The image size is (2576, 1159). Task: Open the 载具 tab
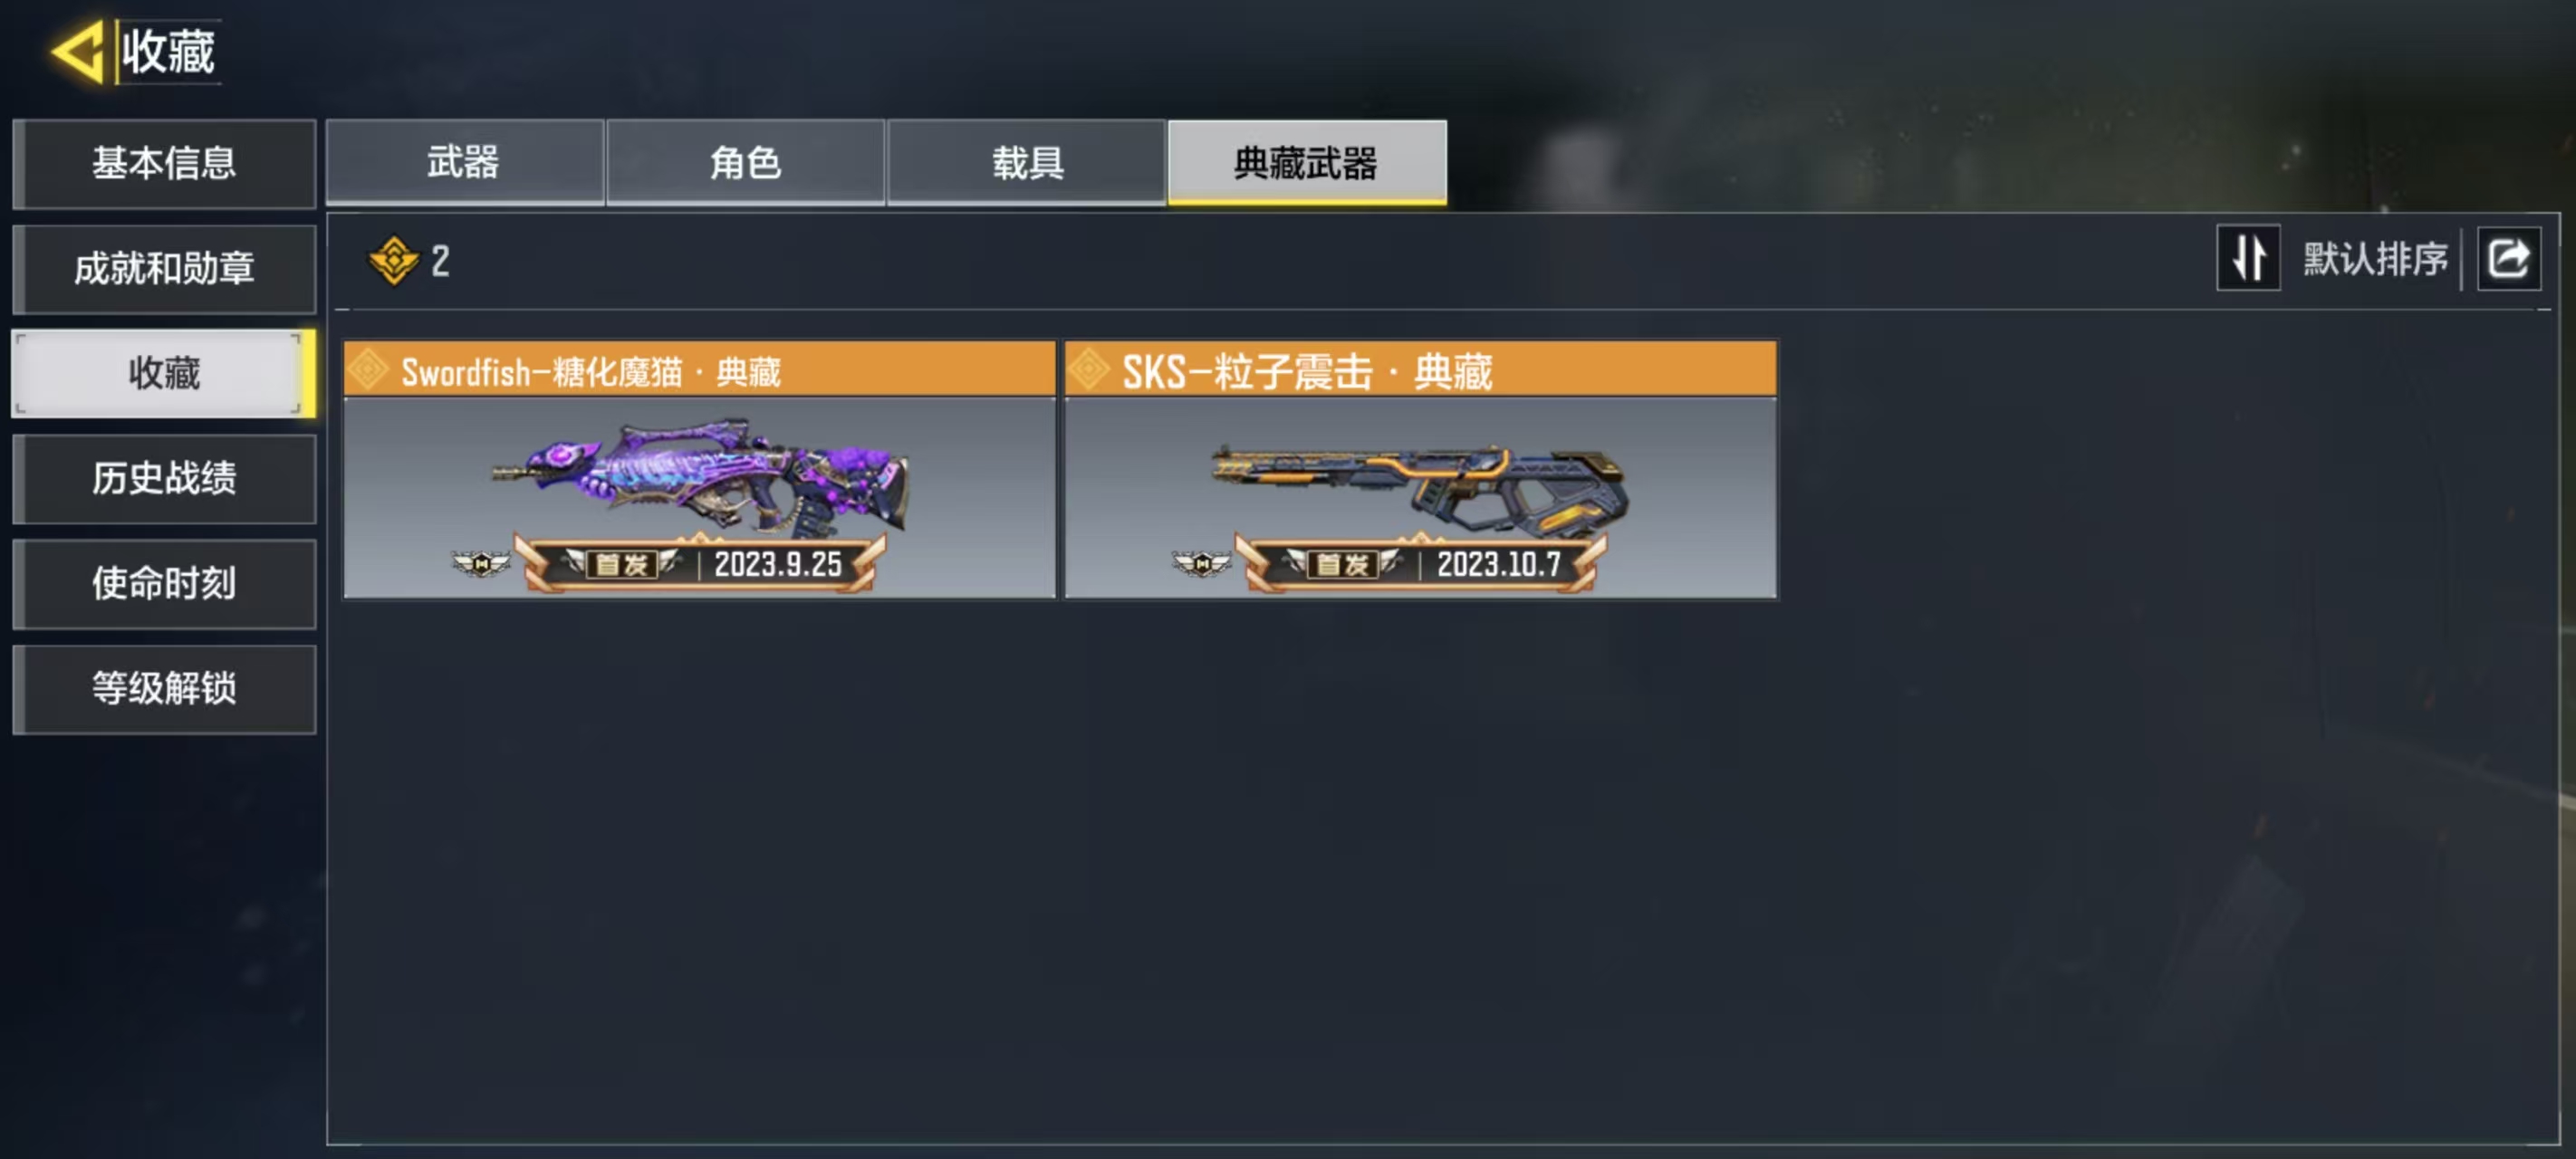click(x=1026, y=163)
